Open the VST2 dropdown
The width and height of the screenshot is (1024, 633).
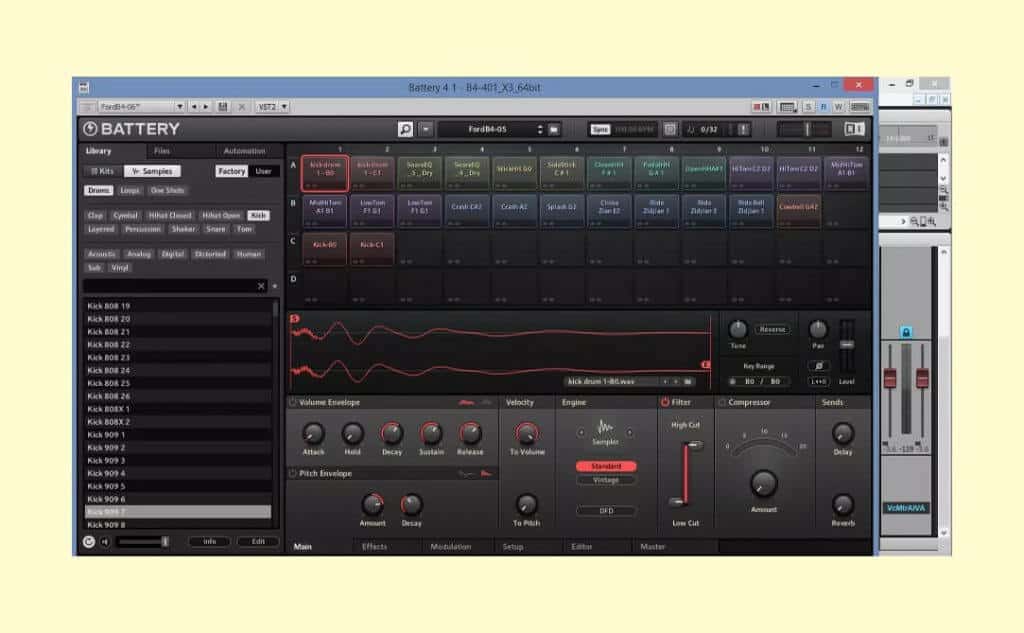pos(272,106)
